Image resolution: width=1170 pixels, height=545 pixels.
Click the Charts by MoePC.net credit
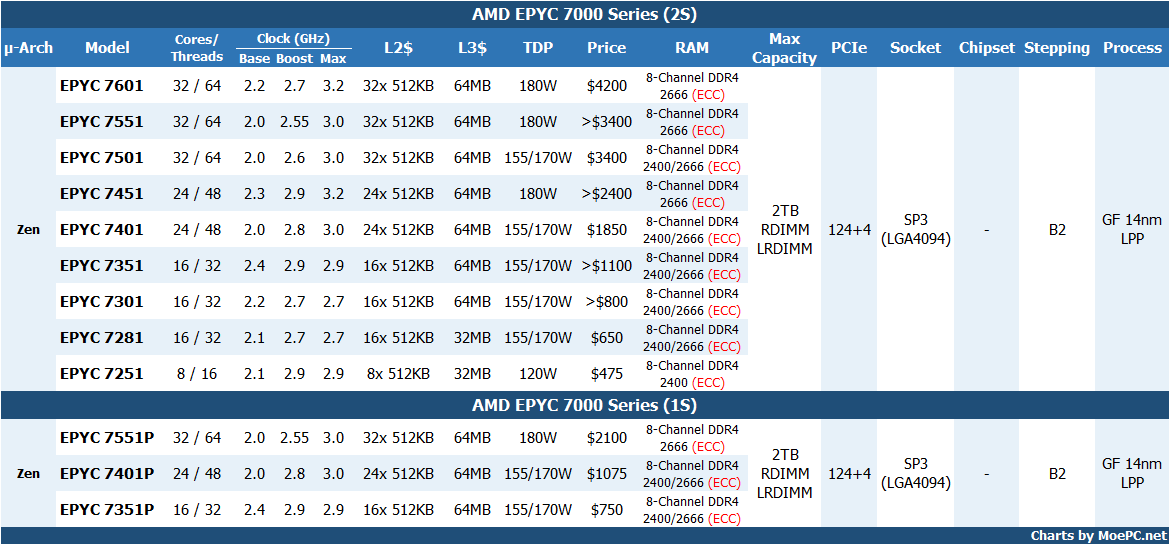(x=1098, y=535)
